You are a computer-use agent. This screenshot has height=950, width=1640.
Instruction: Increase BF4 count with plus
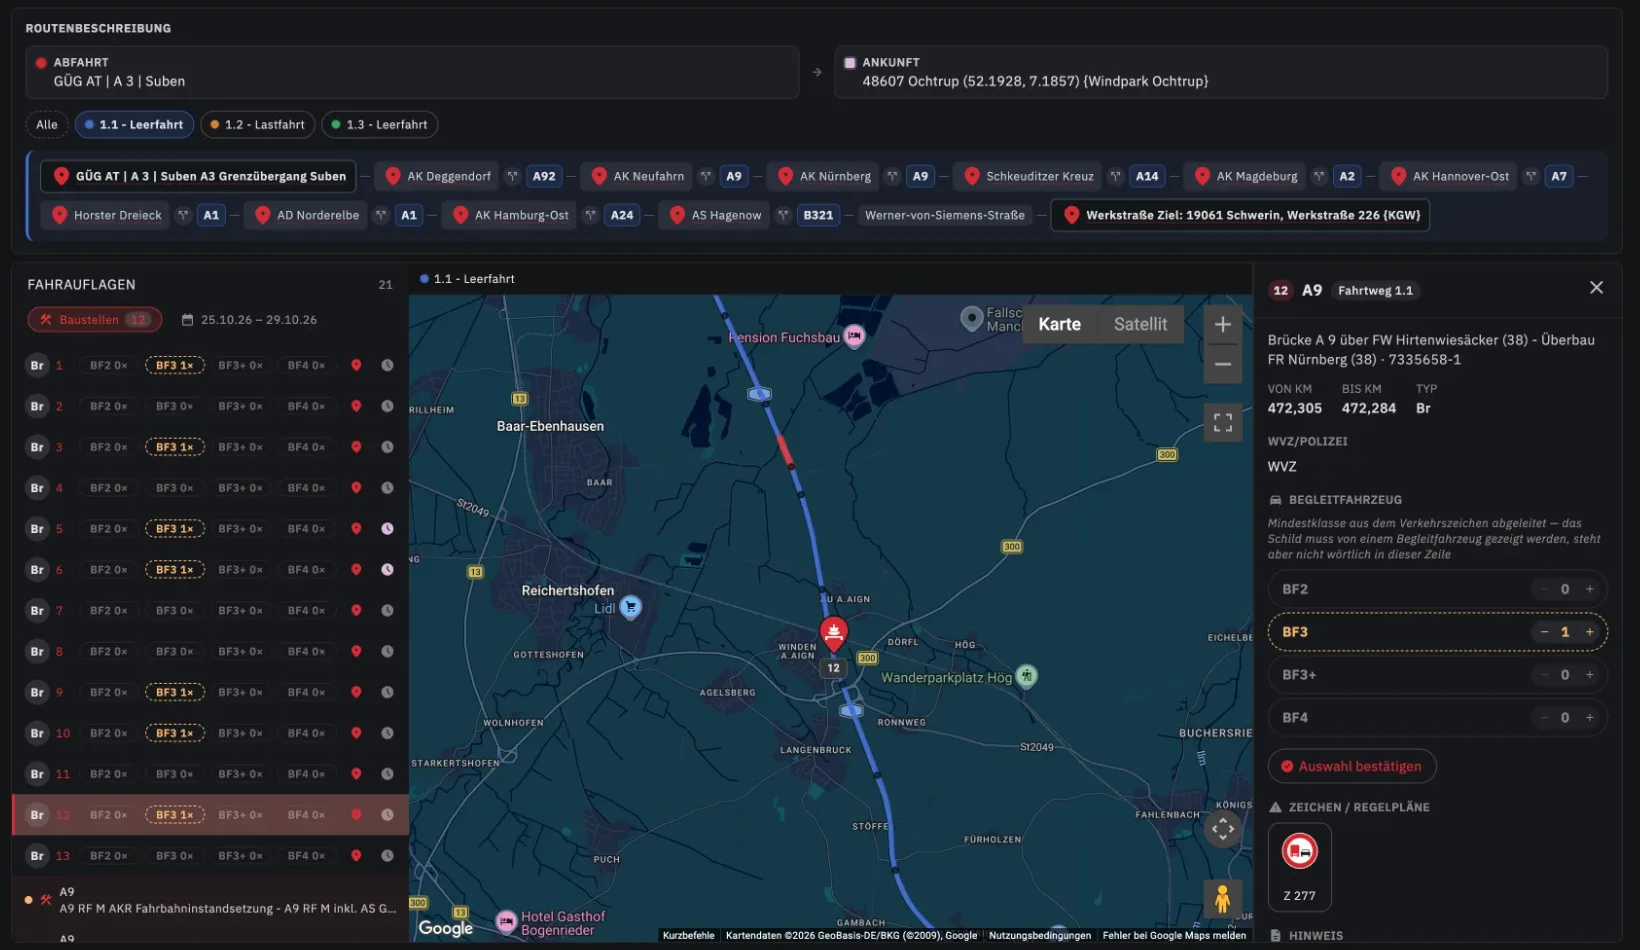(1589, 718)
